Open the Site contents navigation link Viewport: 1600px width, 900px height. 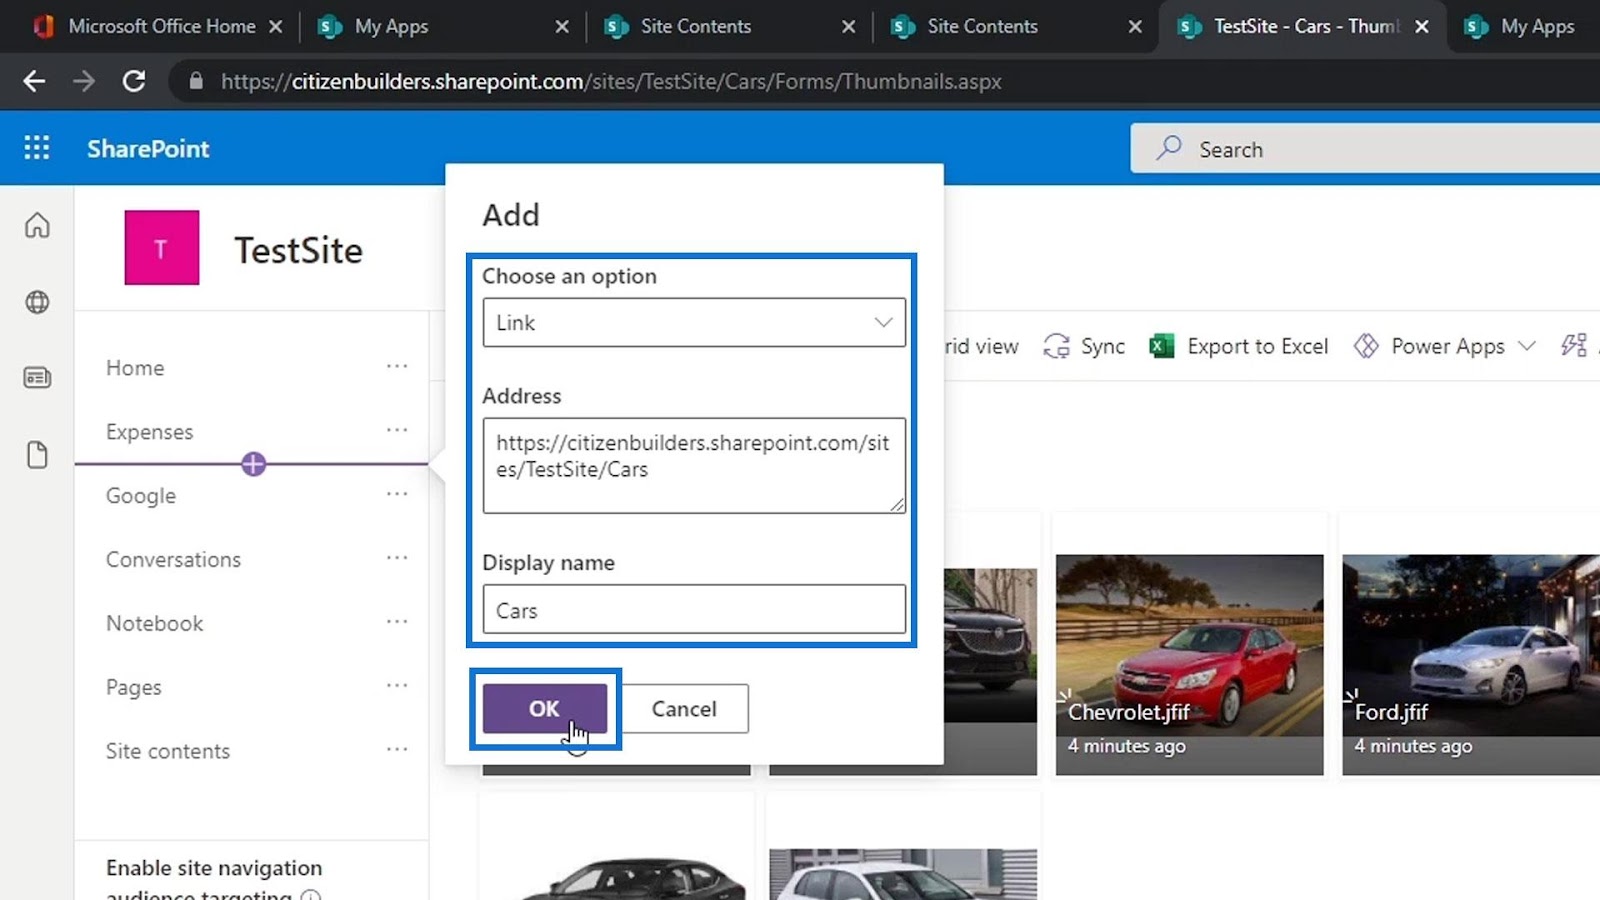click(x=168, y=751)
